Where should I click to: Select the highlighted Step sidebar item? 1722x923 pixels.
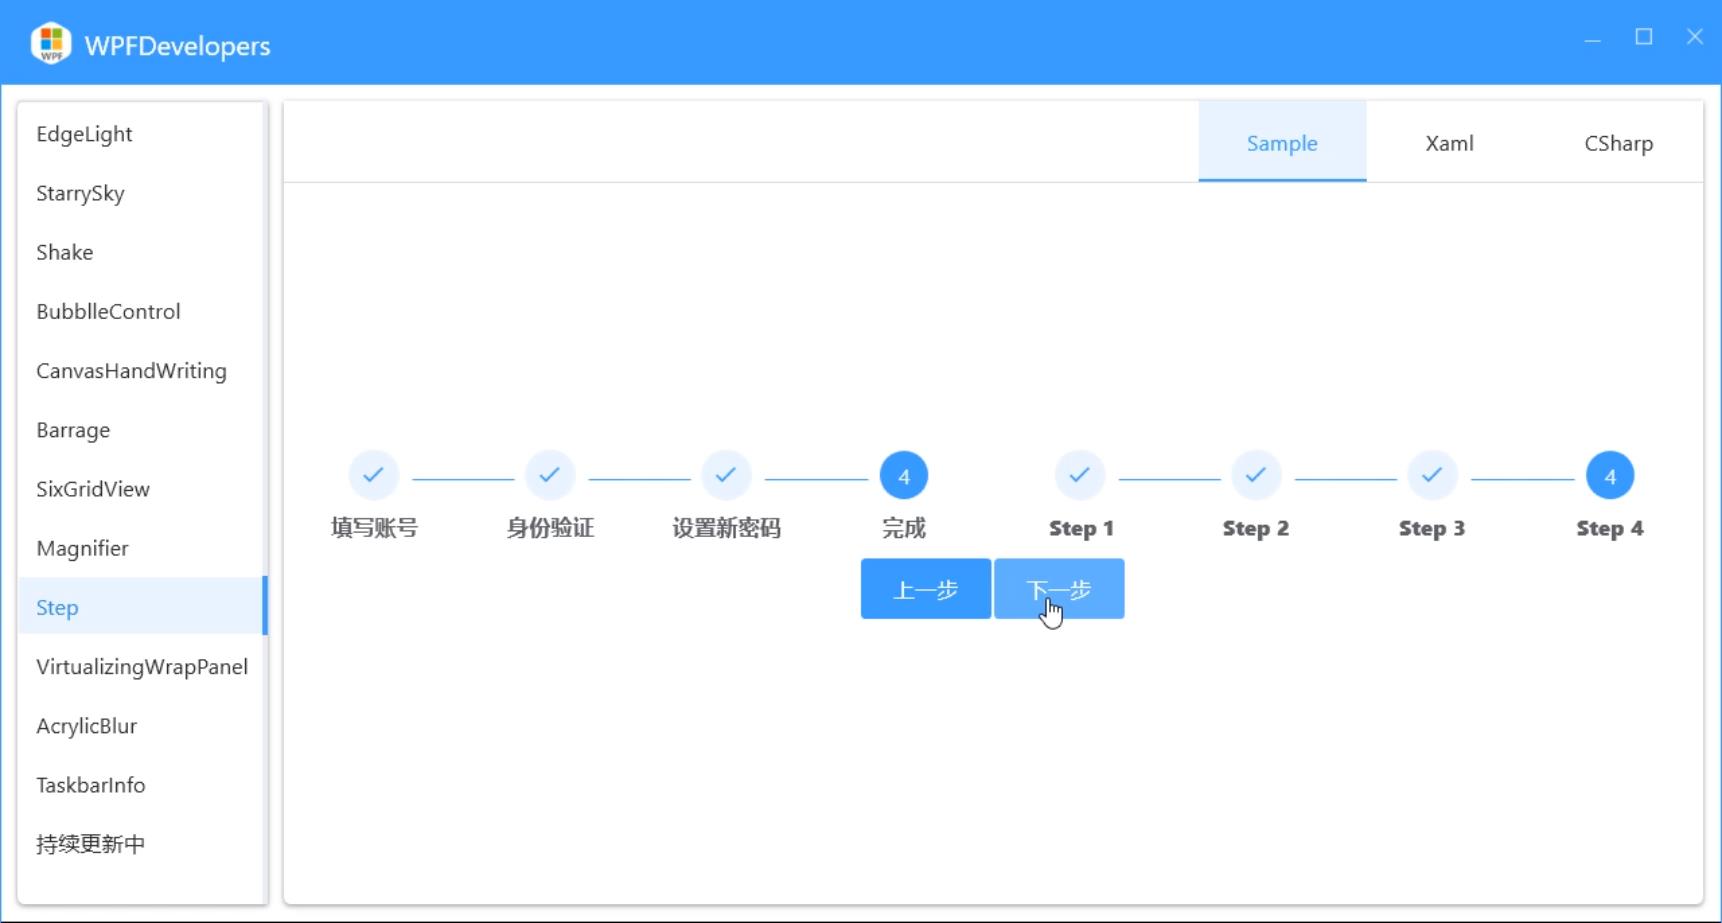click(142, 607)
